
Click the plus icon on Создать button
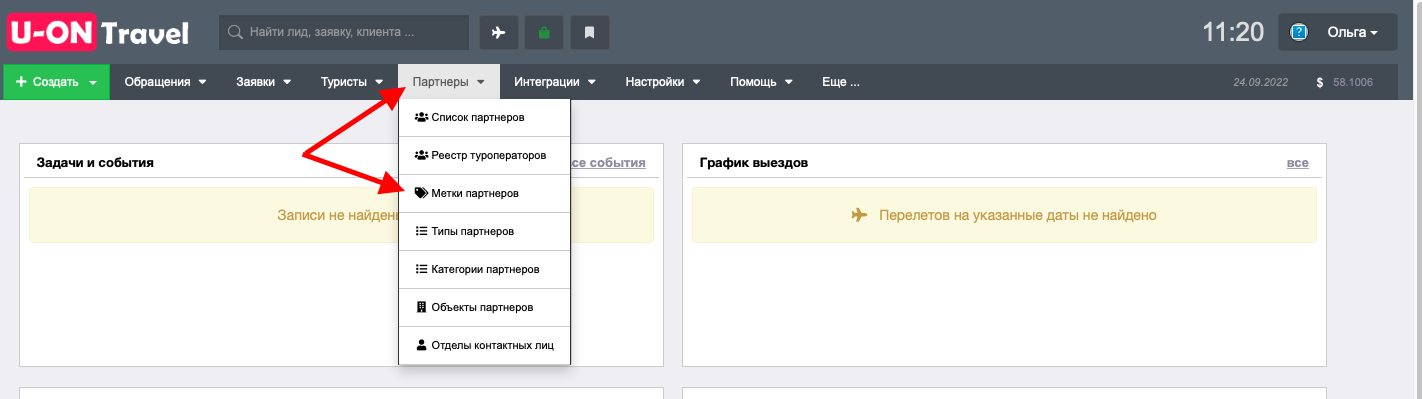pyautogui.click(x=21, y=82)
